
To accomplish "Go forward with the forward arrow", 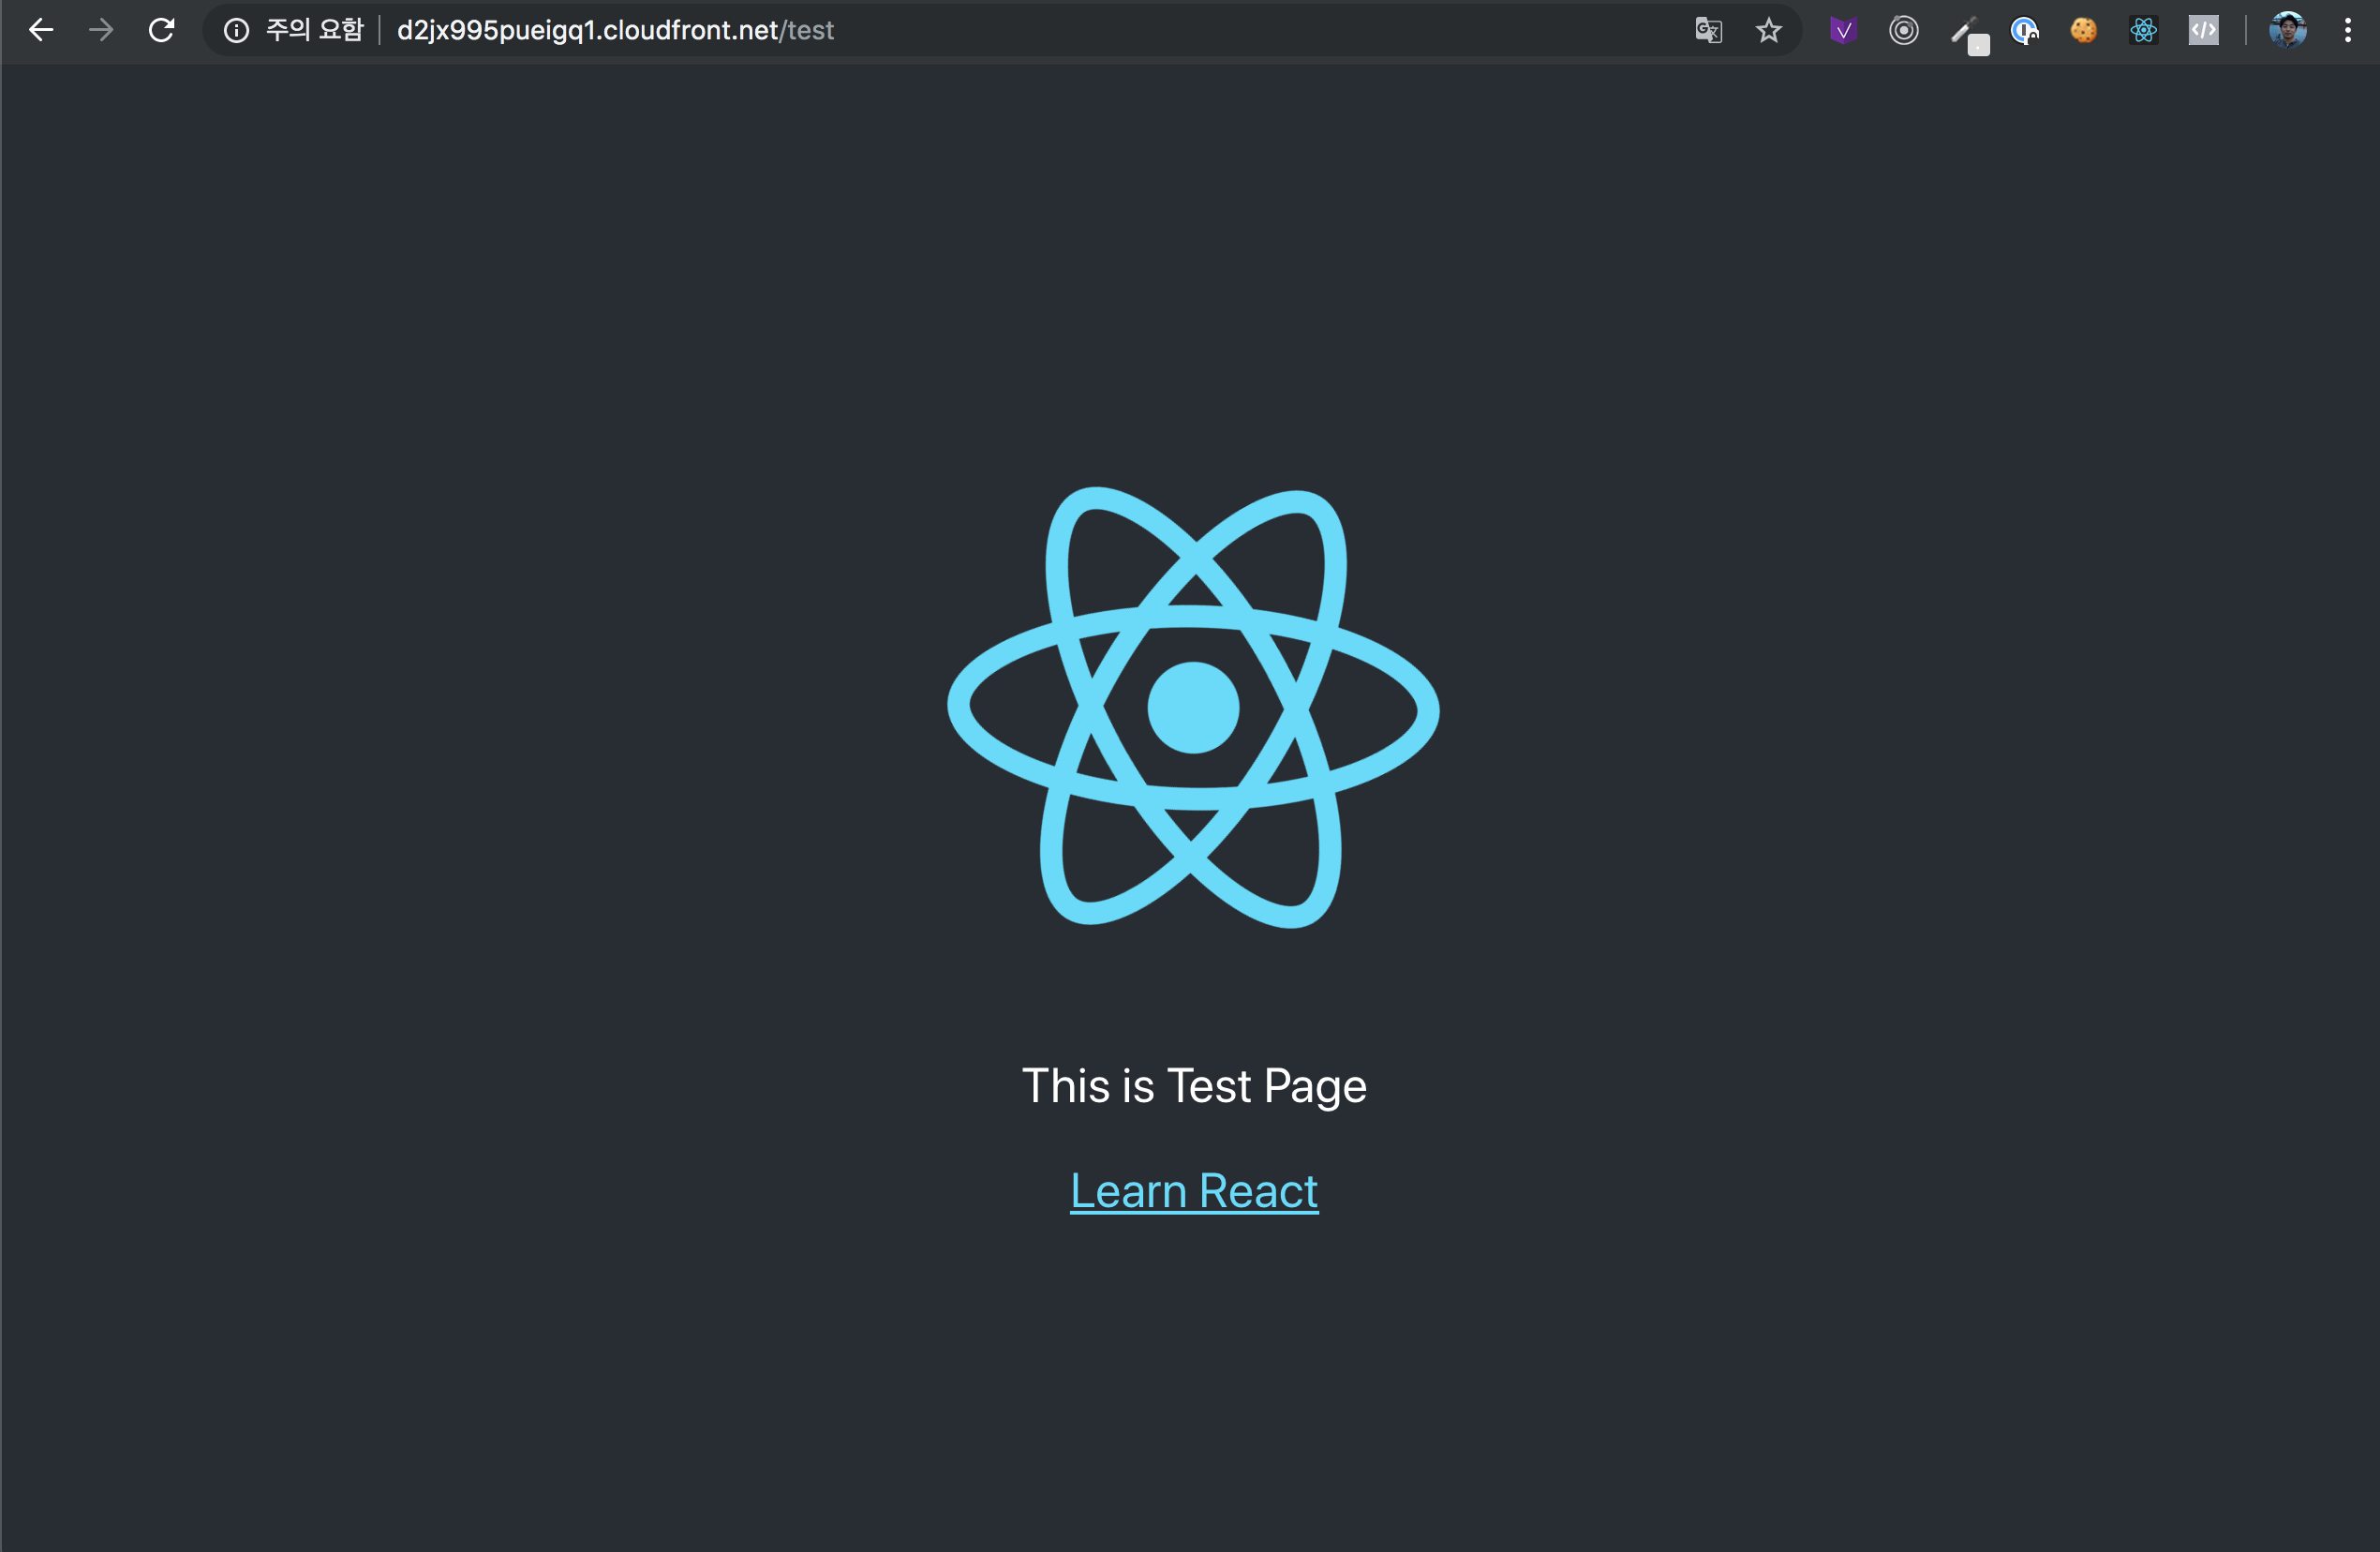I will tap(101, 30).
